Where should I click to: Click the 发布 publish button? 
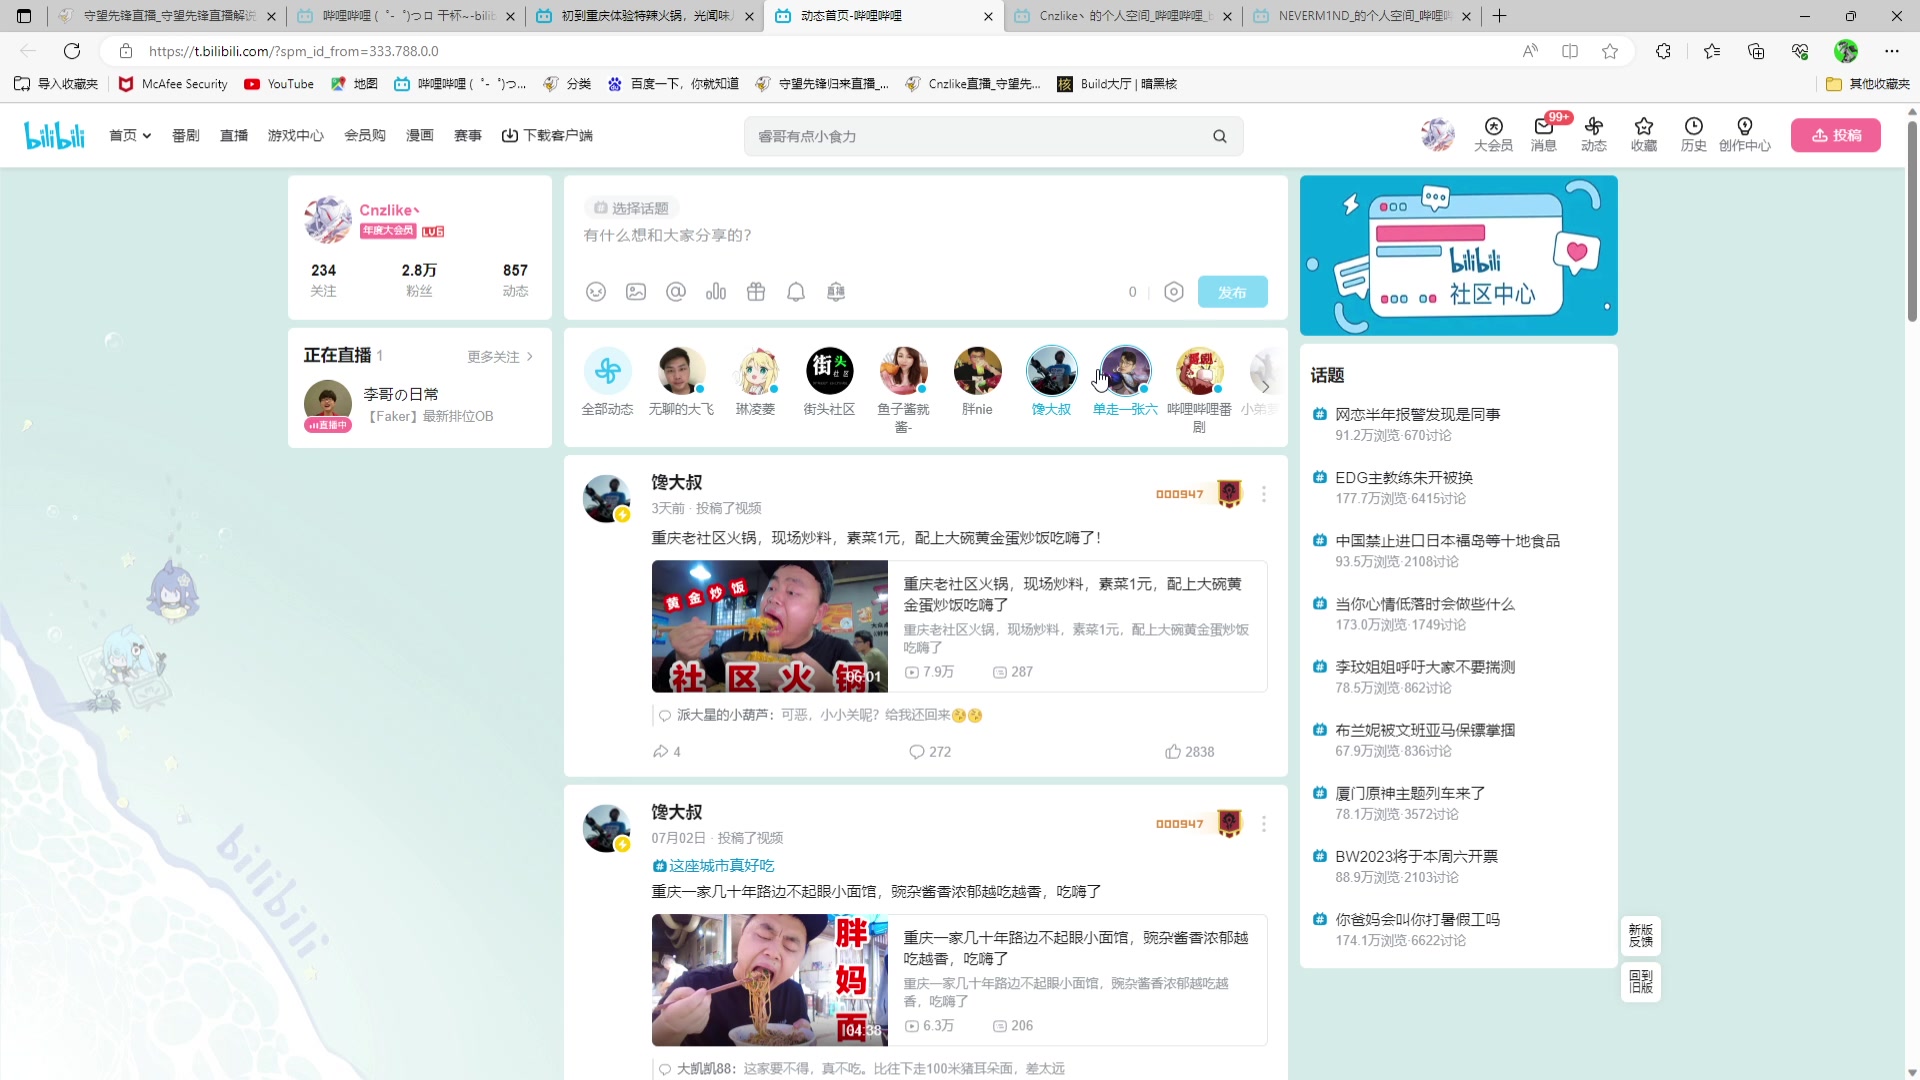(x=1232, y=291)
